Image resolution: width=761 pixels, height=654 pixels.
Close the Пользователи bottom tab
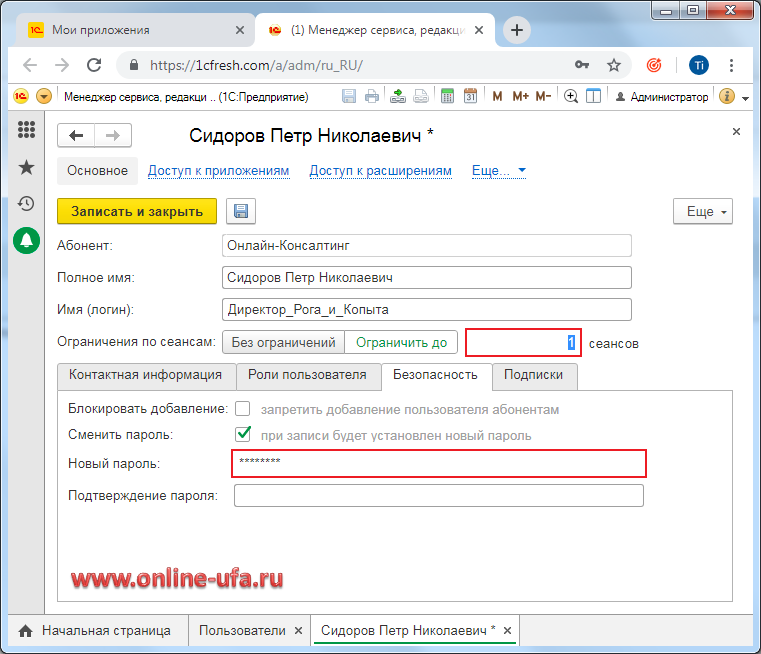click(298, 631)
